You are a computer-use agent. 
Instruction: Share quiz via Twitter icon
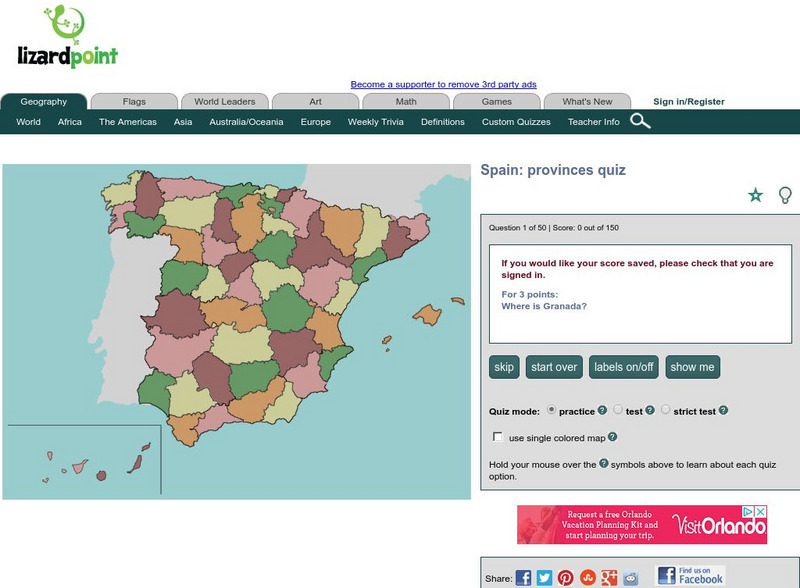pos(544,578)
